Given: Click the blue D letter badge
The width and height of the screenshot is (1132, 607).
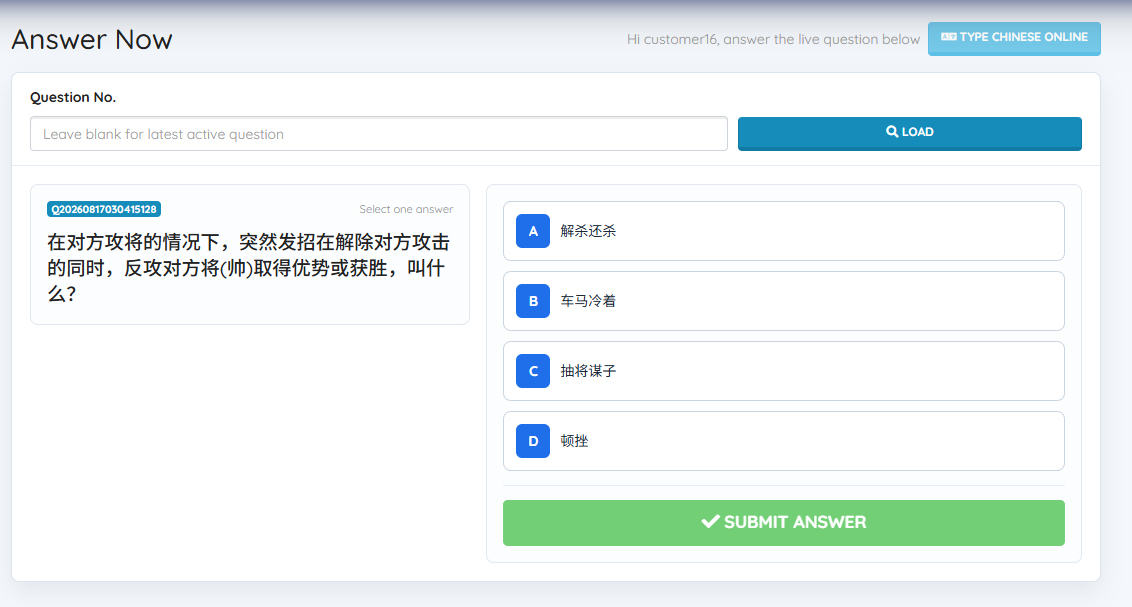Looking at the screenshot, I should [x=533, y=441].
